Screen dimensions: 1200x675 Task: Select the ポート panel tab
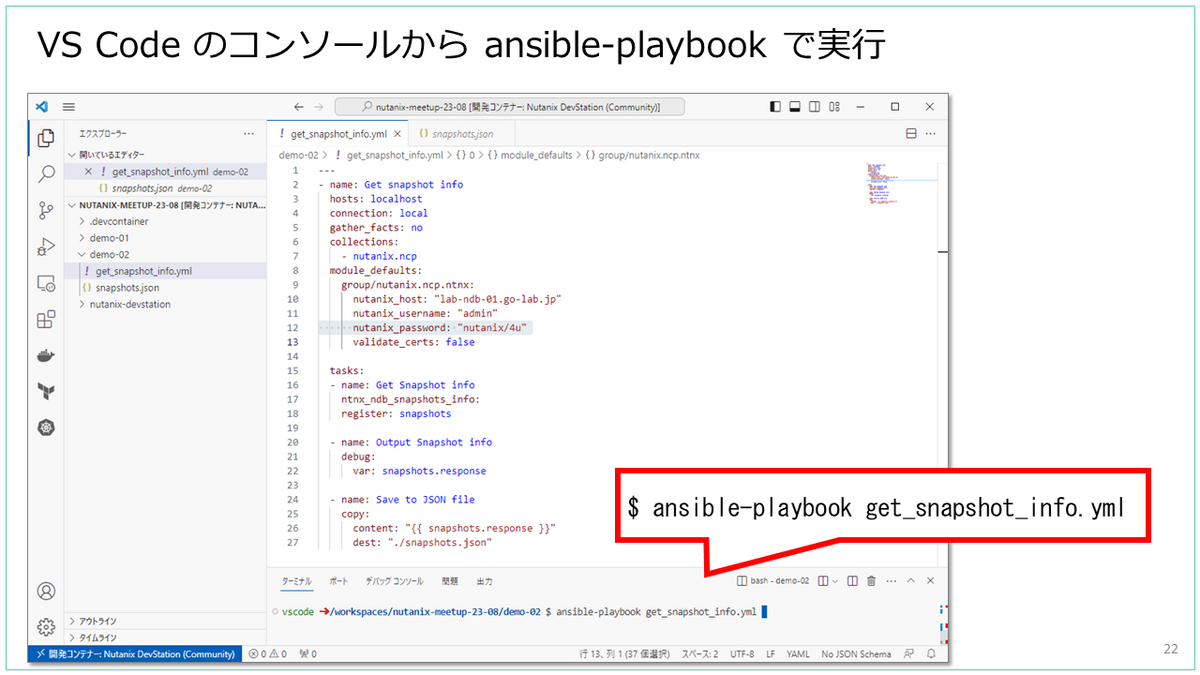tap(339, 581)
